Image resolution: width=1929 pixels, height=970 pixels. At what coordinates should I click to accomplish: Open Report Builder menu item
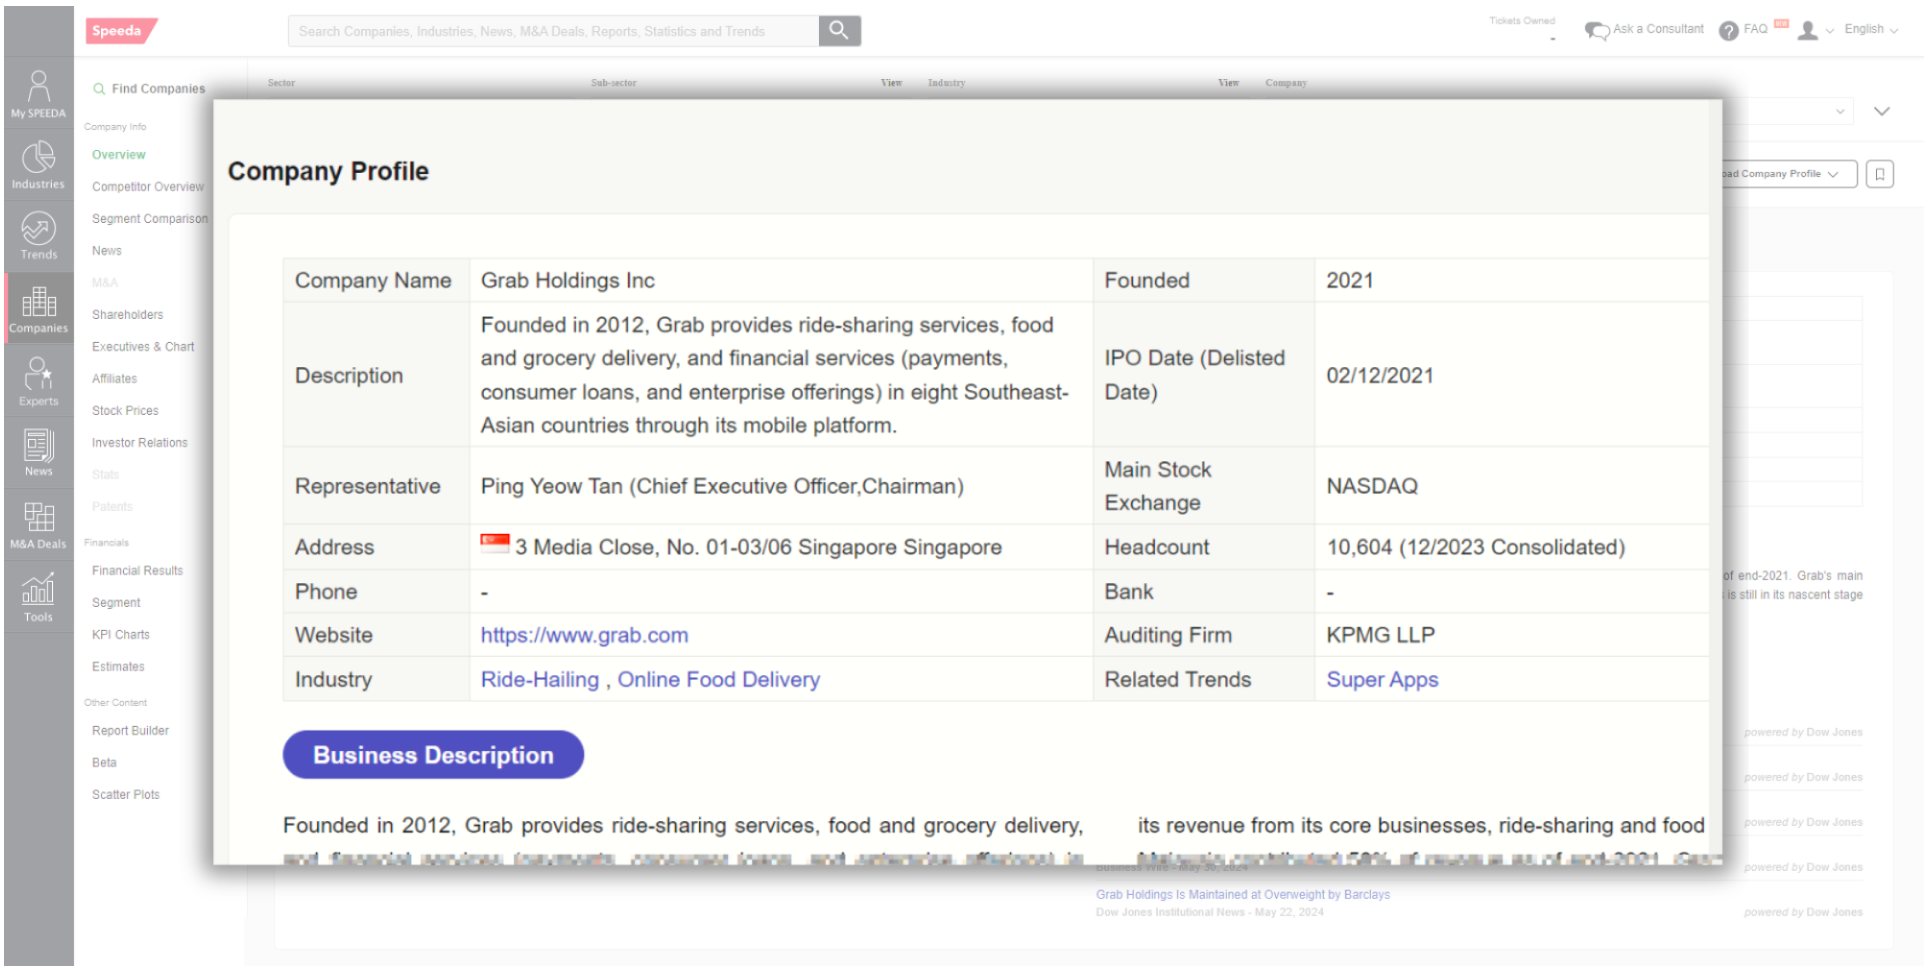(x=130, y=731)
